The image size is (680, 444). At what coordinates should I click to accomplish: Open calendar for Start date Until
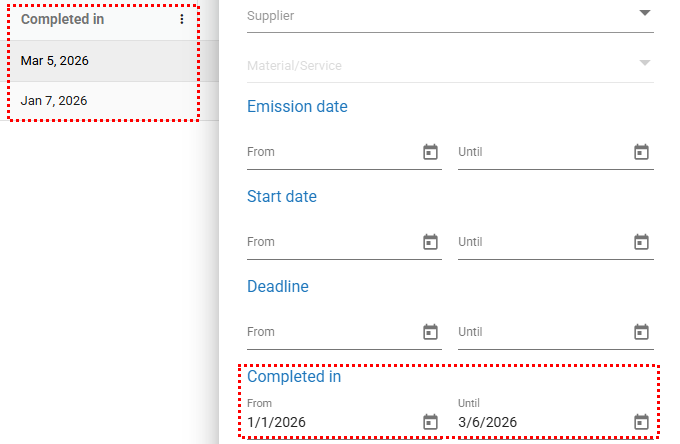coord(641,242)
